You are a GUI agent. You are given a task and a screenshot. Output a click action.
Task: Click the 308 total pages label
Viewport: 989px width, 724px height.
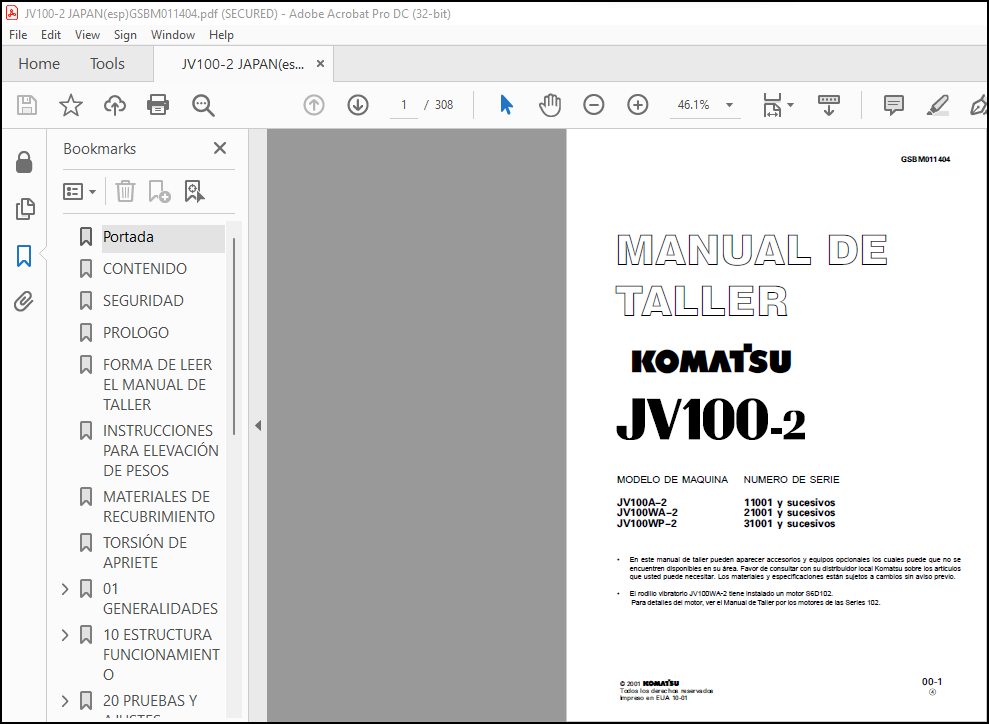tap(444, 105)
